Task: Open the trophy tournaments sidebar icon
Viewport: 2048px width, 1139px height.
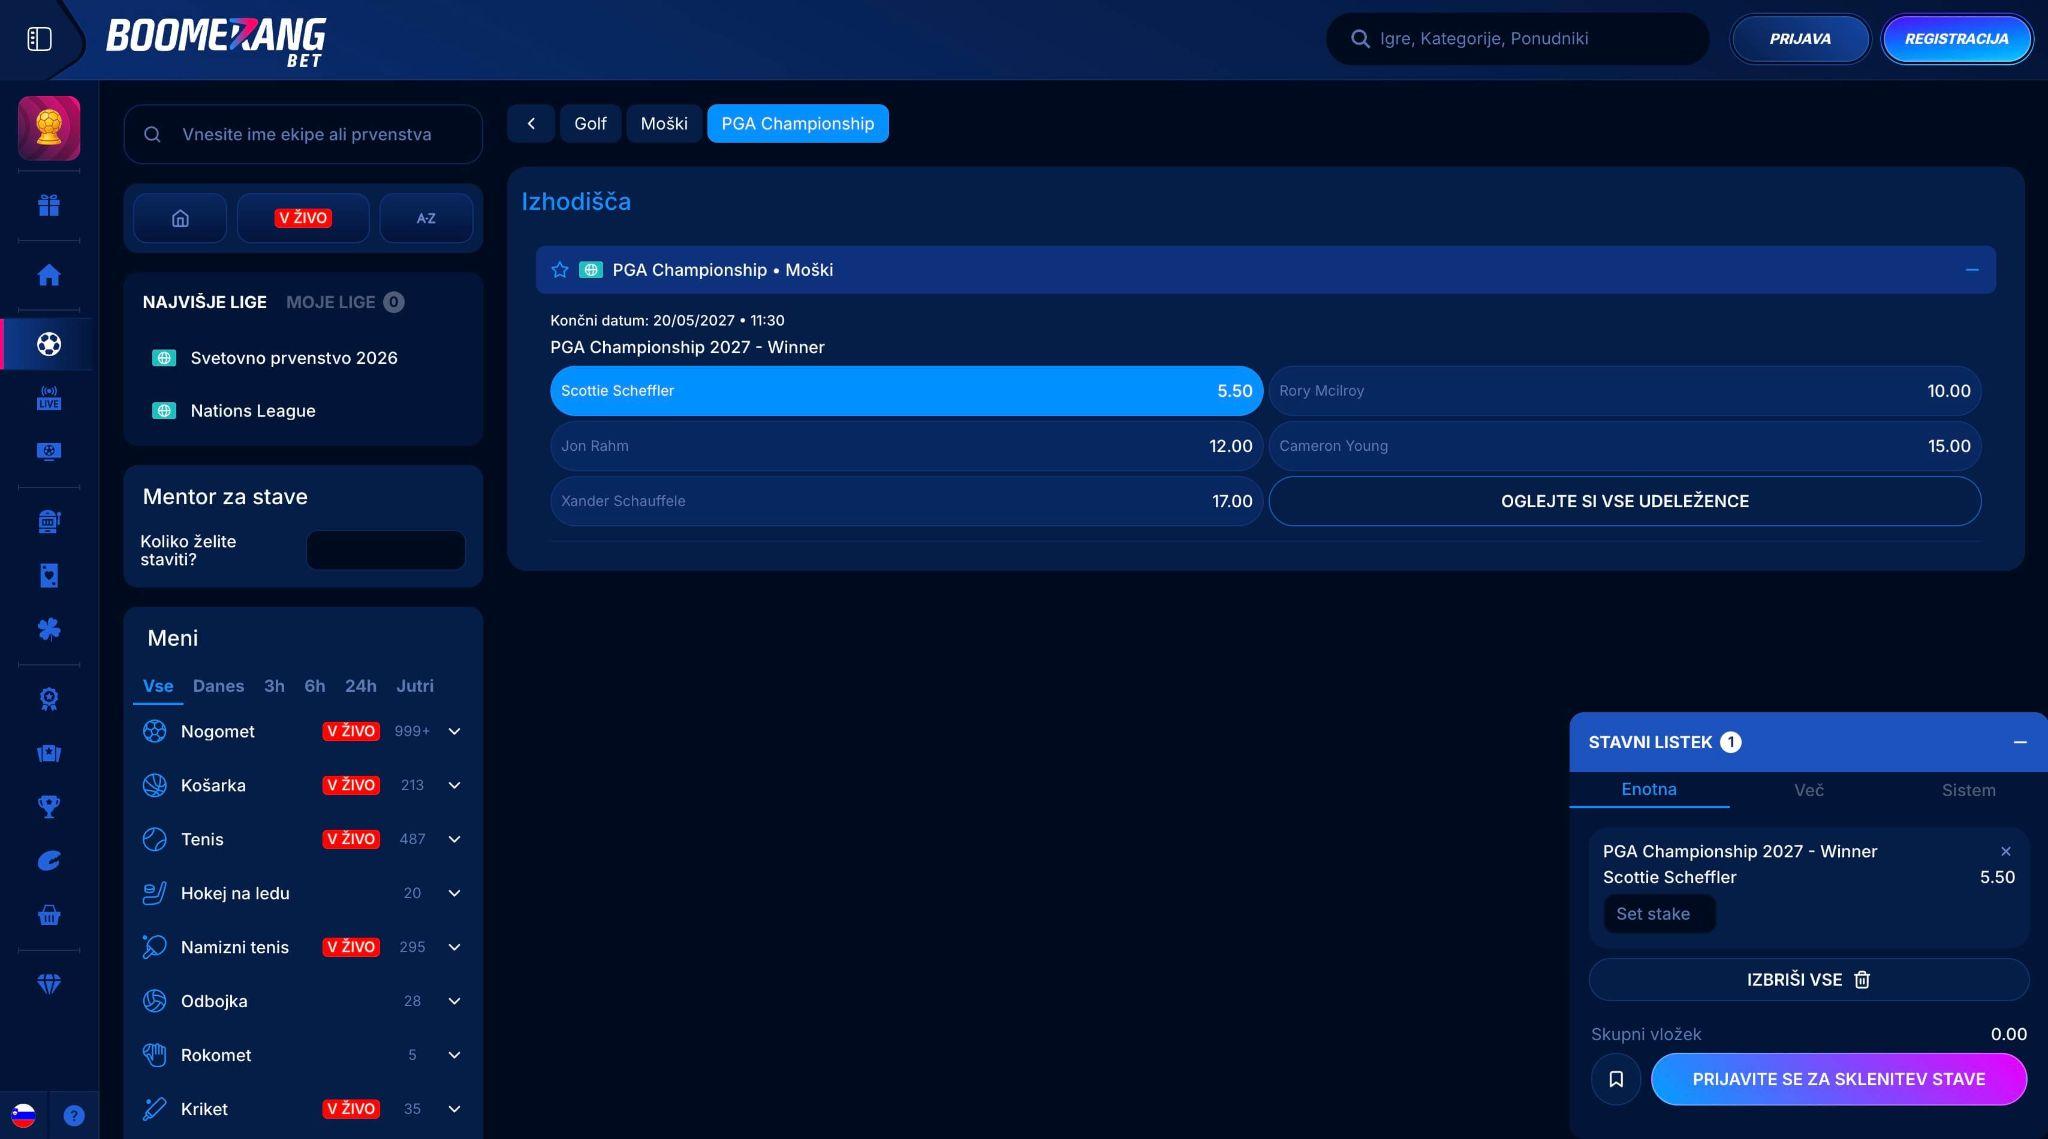Action: 49,806
